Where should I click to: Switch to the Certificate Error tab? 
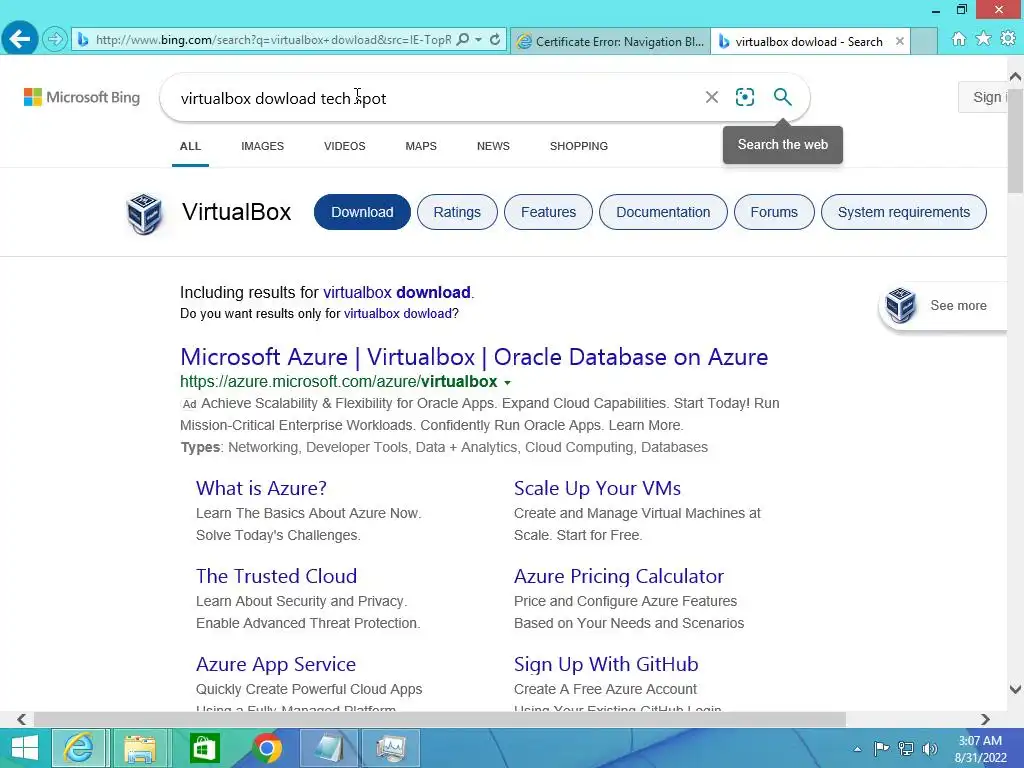(x=611, y=41)
